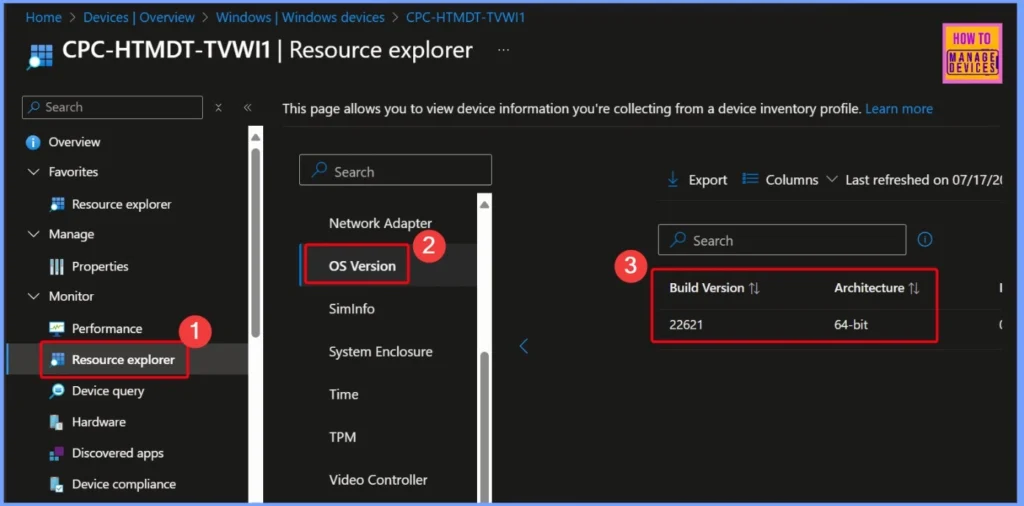Click the Discovered apps icon
Image resolution: width=1024 pixels, height=506 pixels.
click(x=57, y=453)
